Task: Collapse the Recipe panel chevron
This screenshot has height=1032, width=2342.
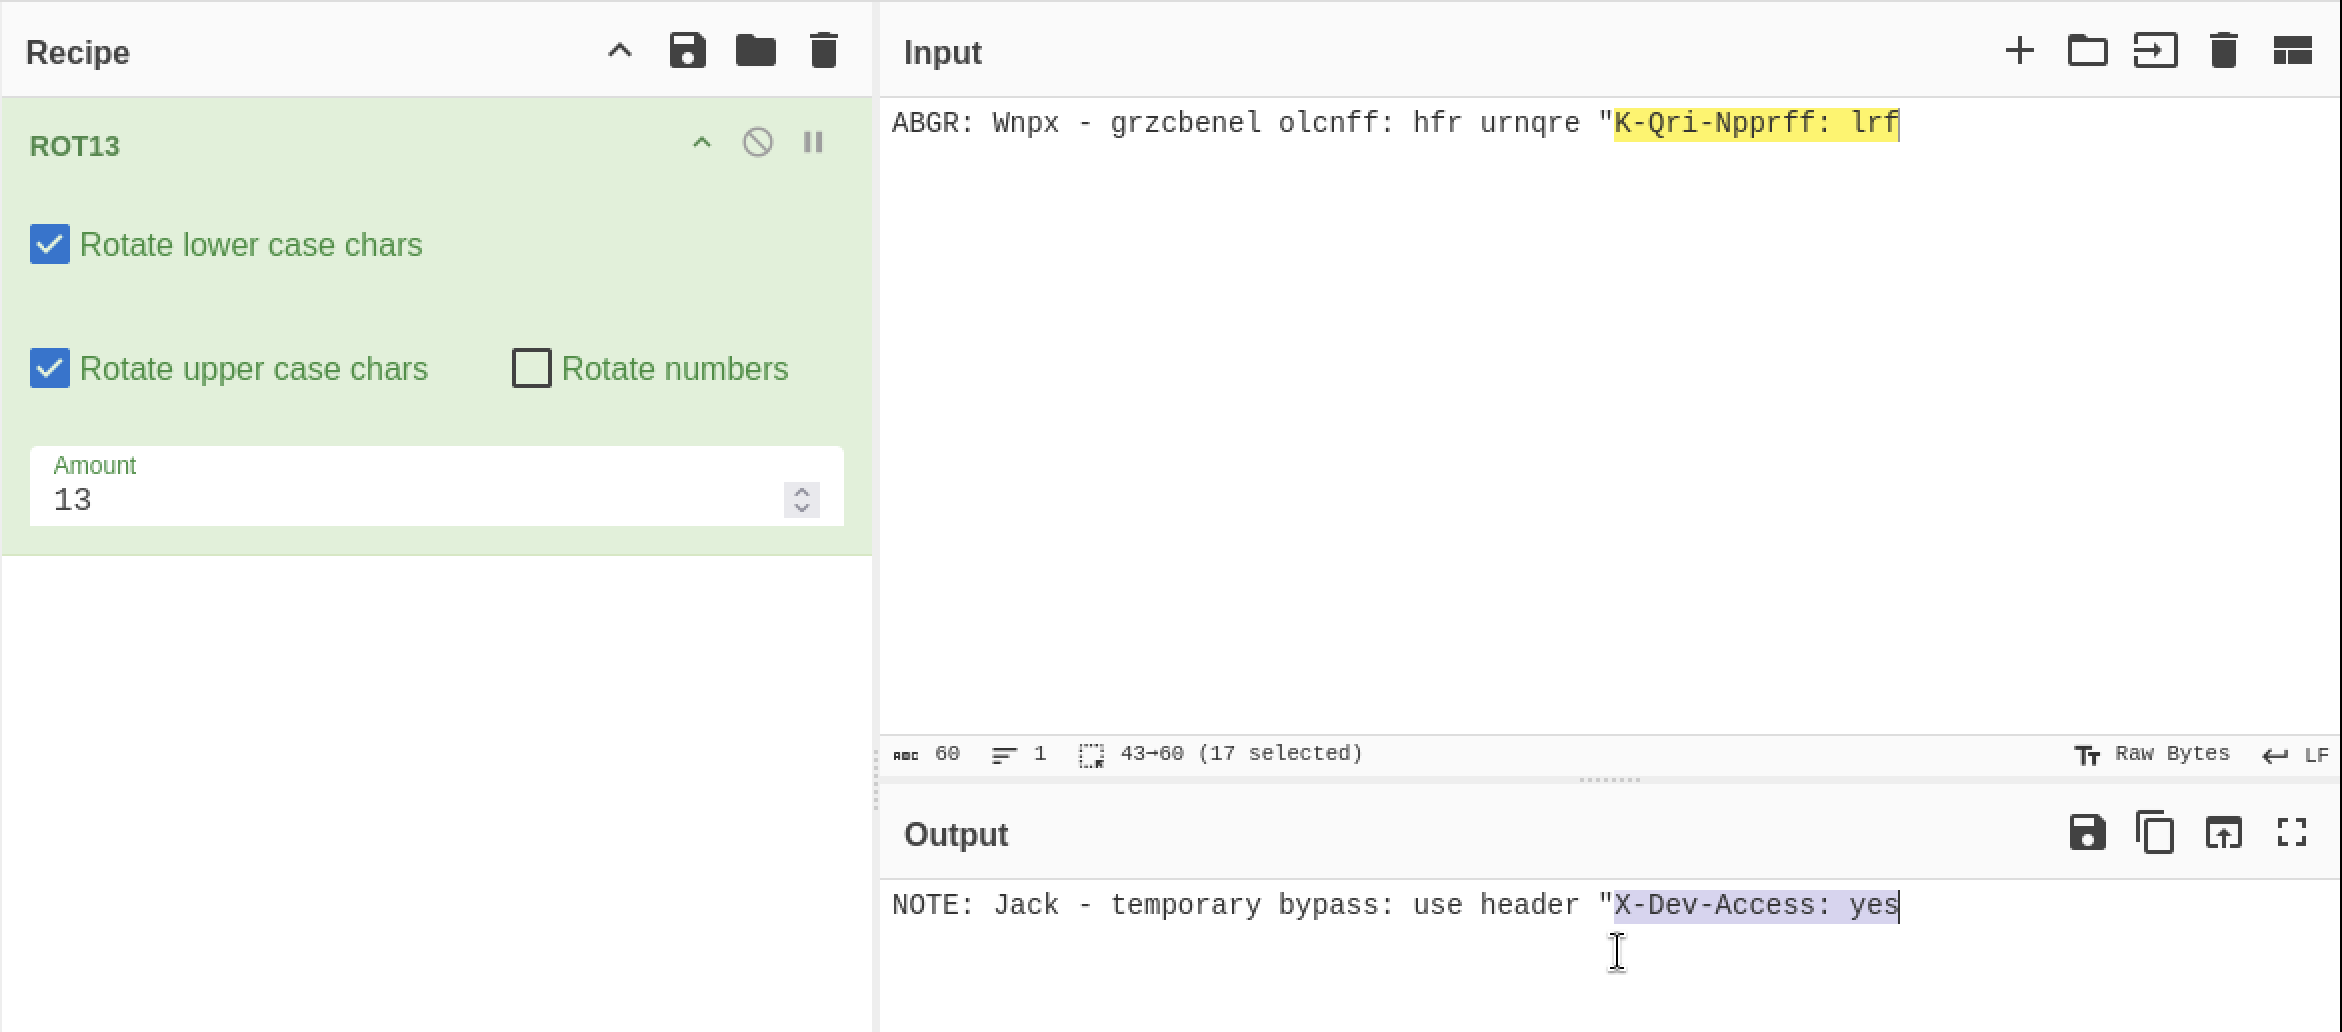Action: (x=620, y=51)
